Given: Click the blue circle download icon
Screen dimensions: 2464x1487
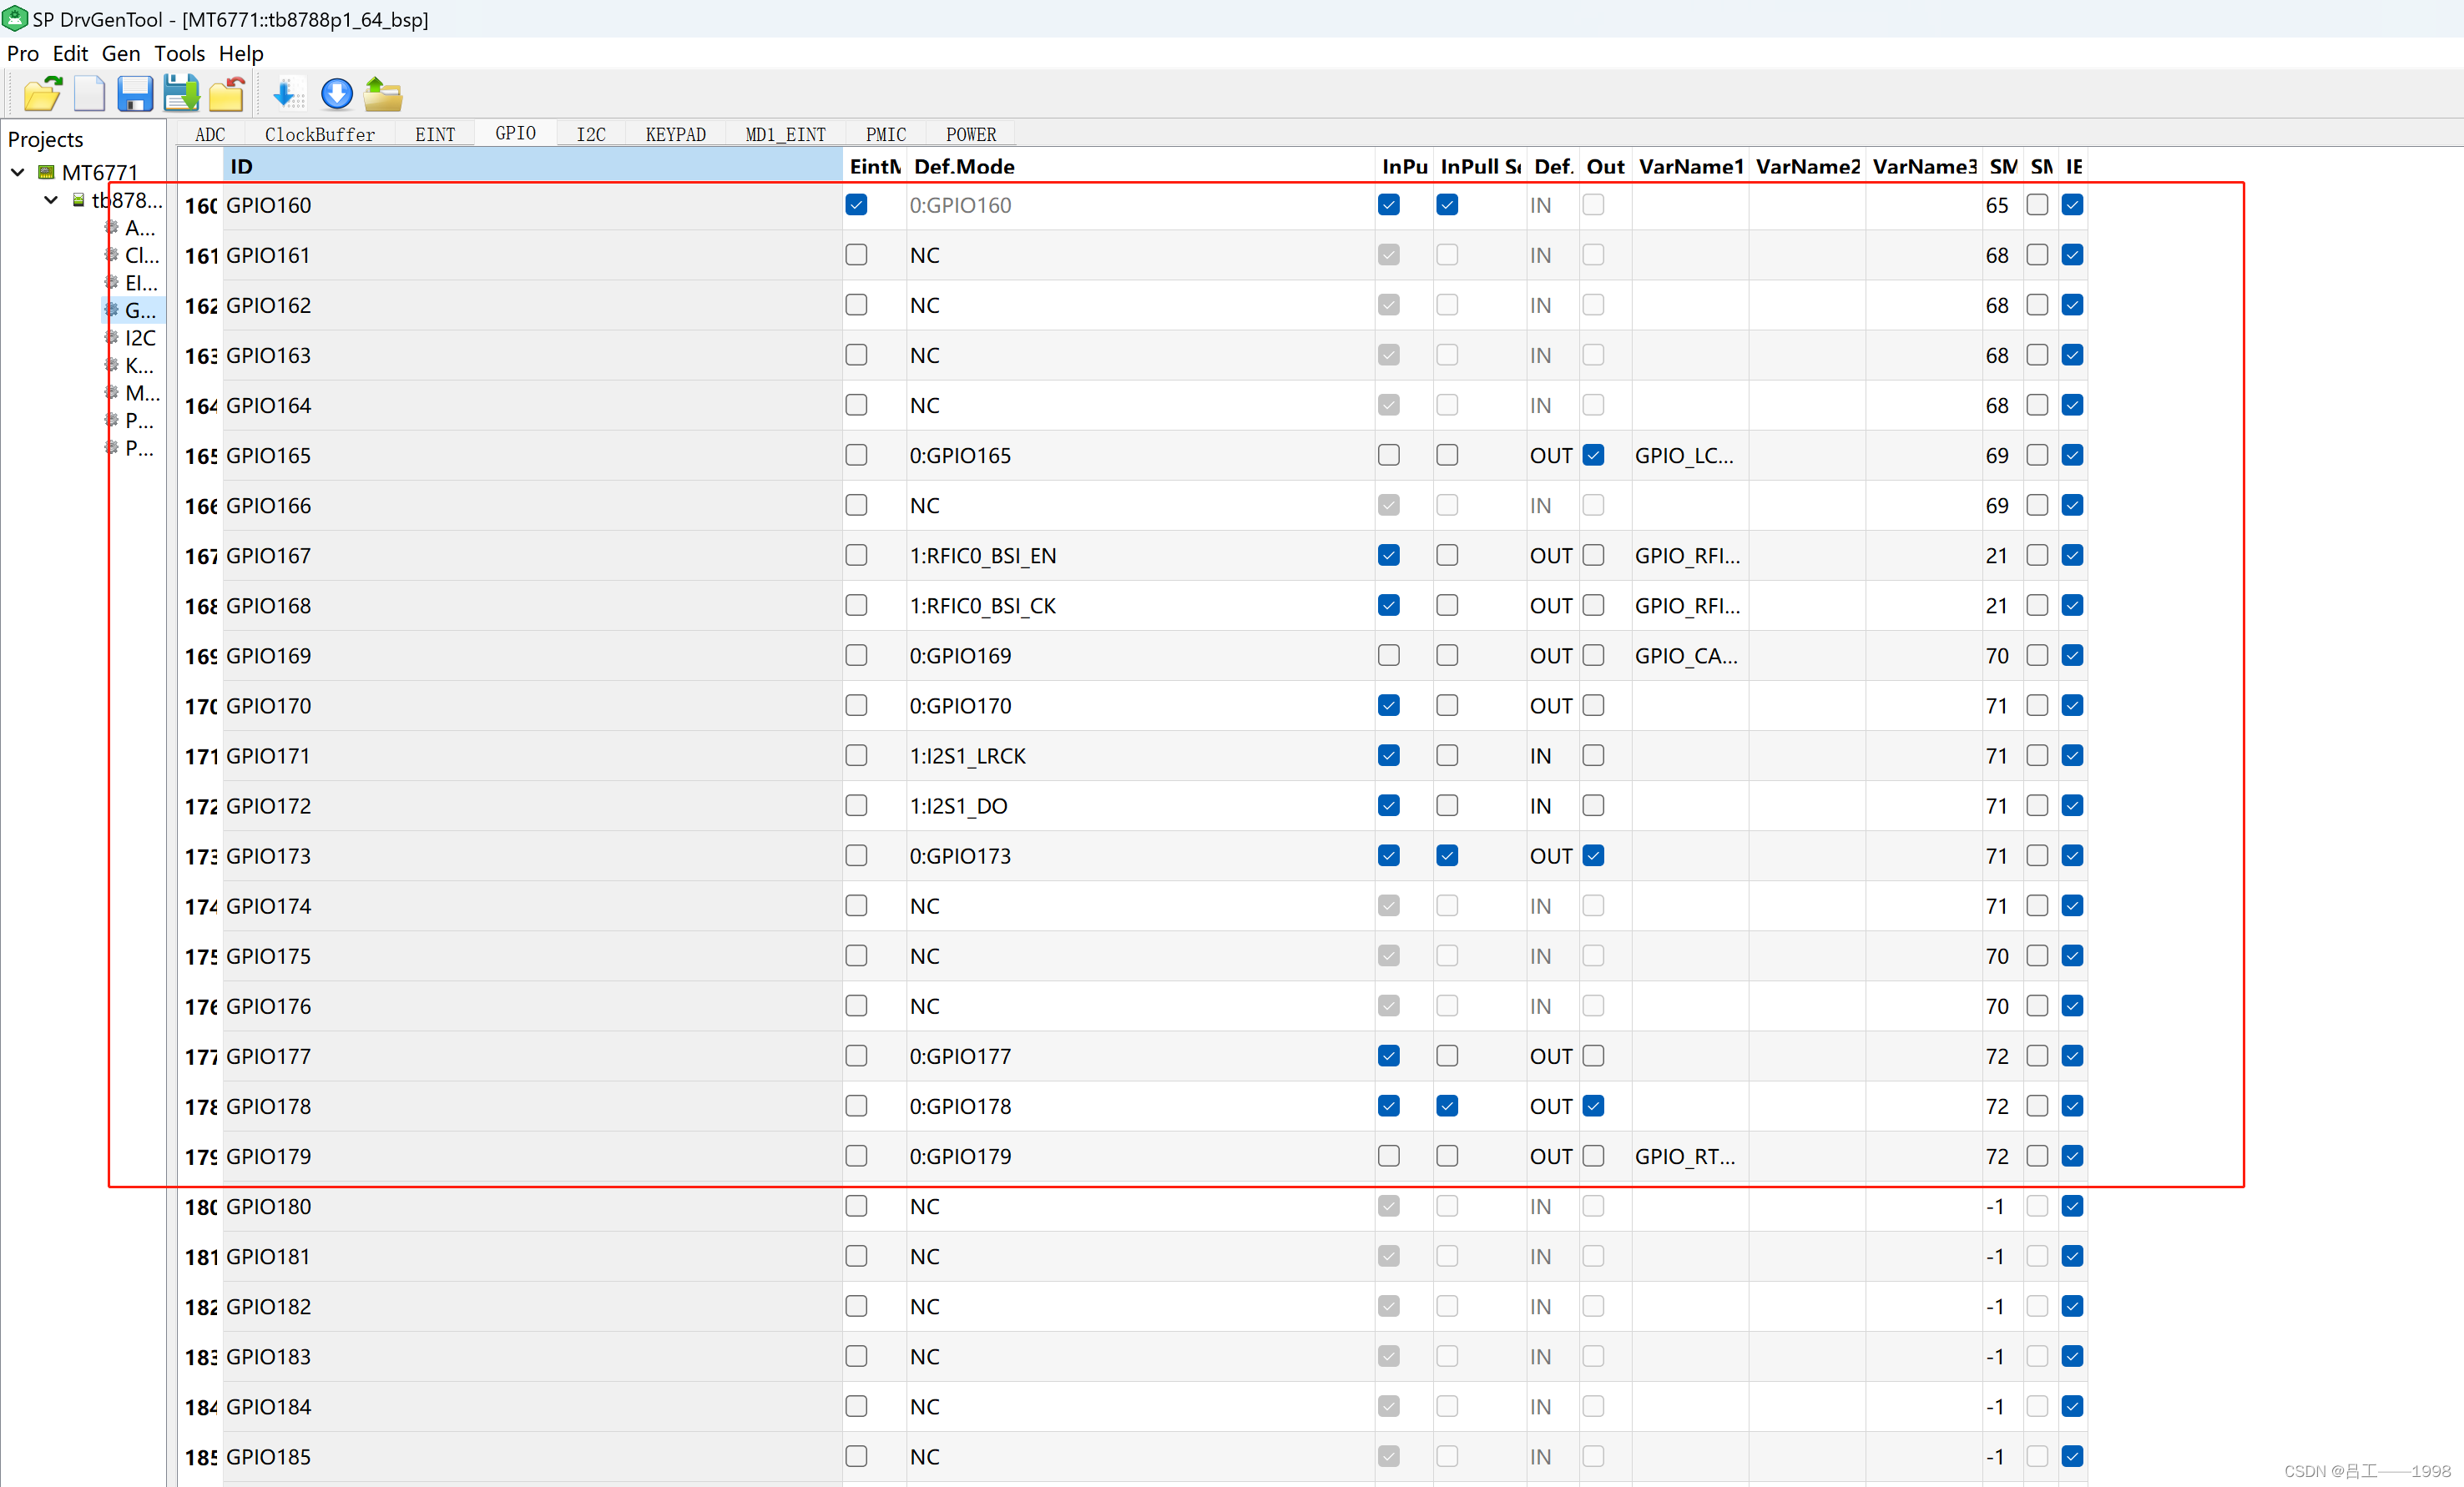Looking at the screenshot, I should click(x=337, y=94).
